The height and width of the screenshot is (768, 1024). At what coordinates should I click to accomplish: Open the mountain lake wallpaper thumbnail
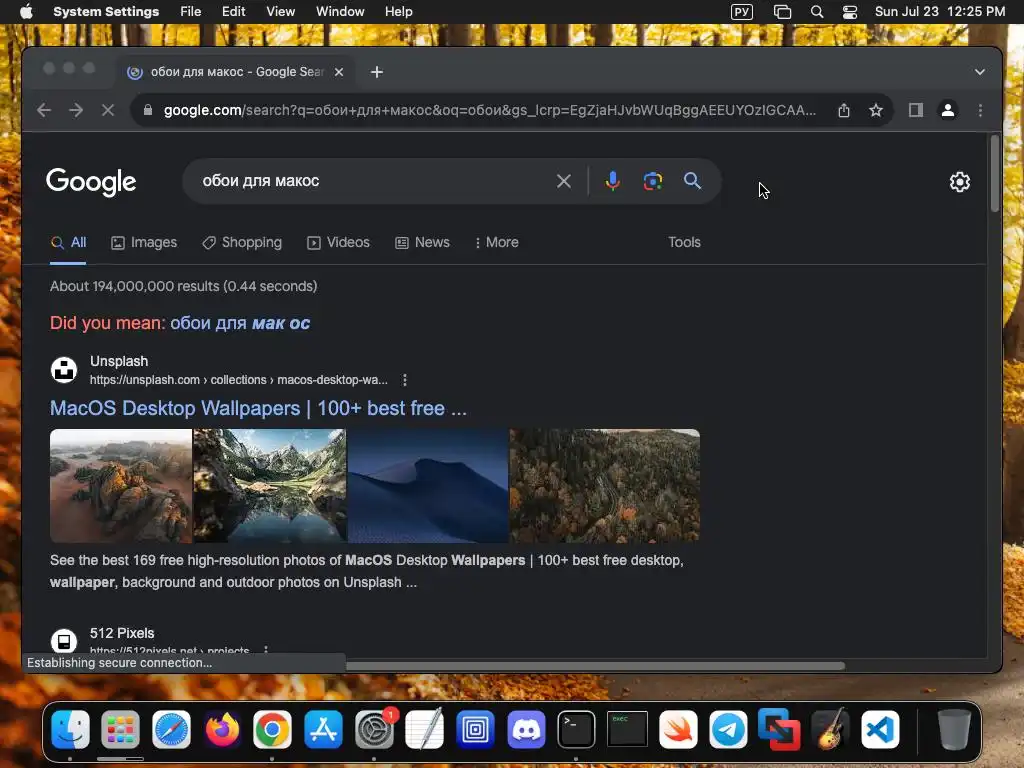(270, 486)
